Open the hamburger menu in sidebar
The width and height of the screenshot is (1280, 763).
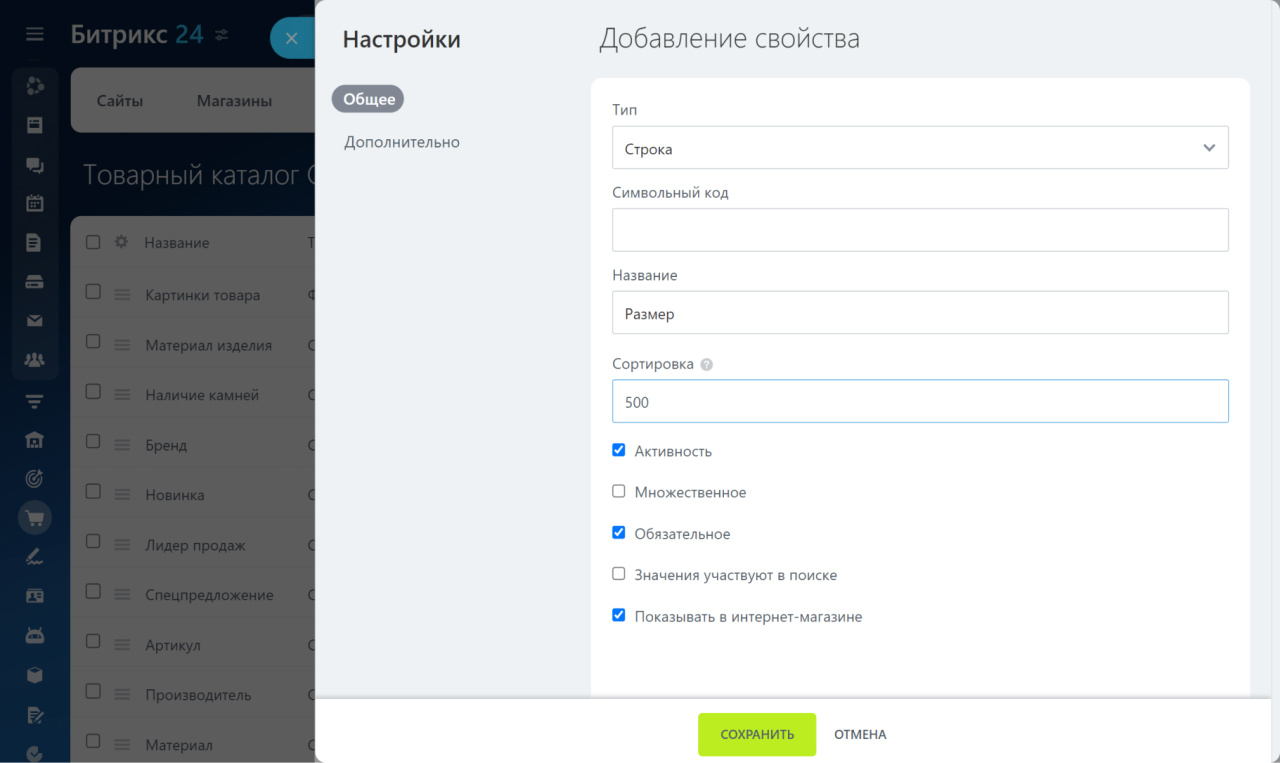click(35, 35)
